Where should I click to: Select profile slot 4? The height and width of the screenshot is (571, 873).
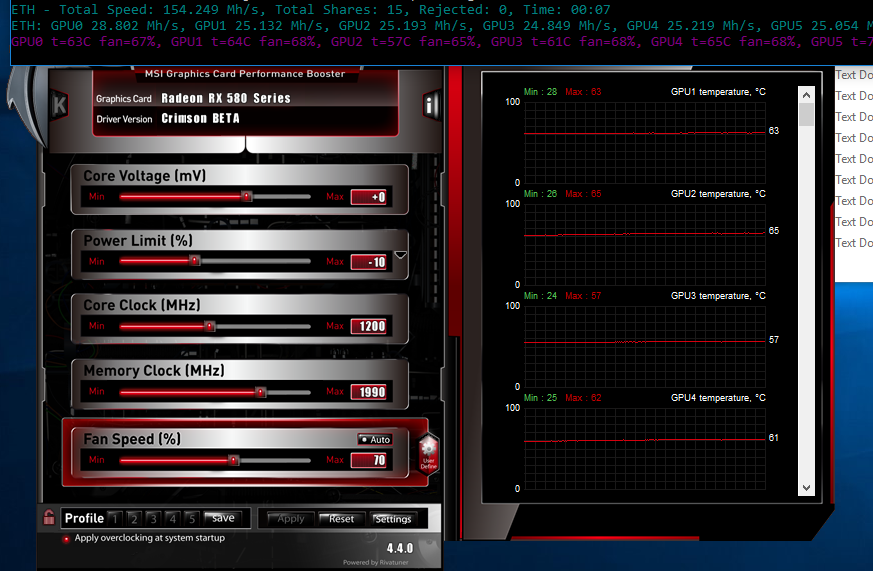click(x=173, y=519)
